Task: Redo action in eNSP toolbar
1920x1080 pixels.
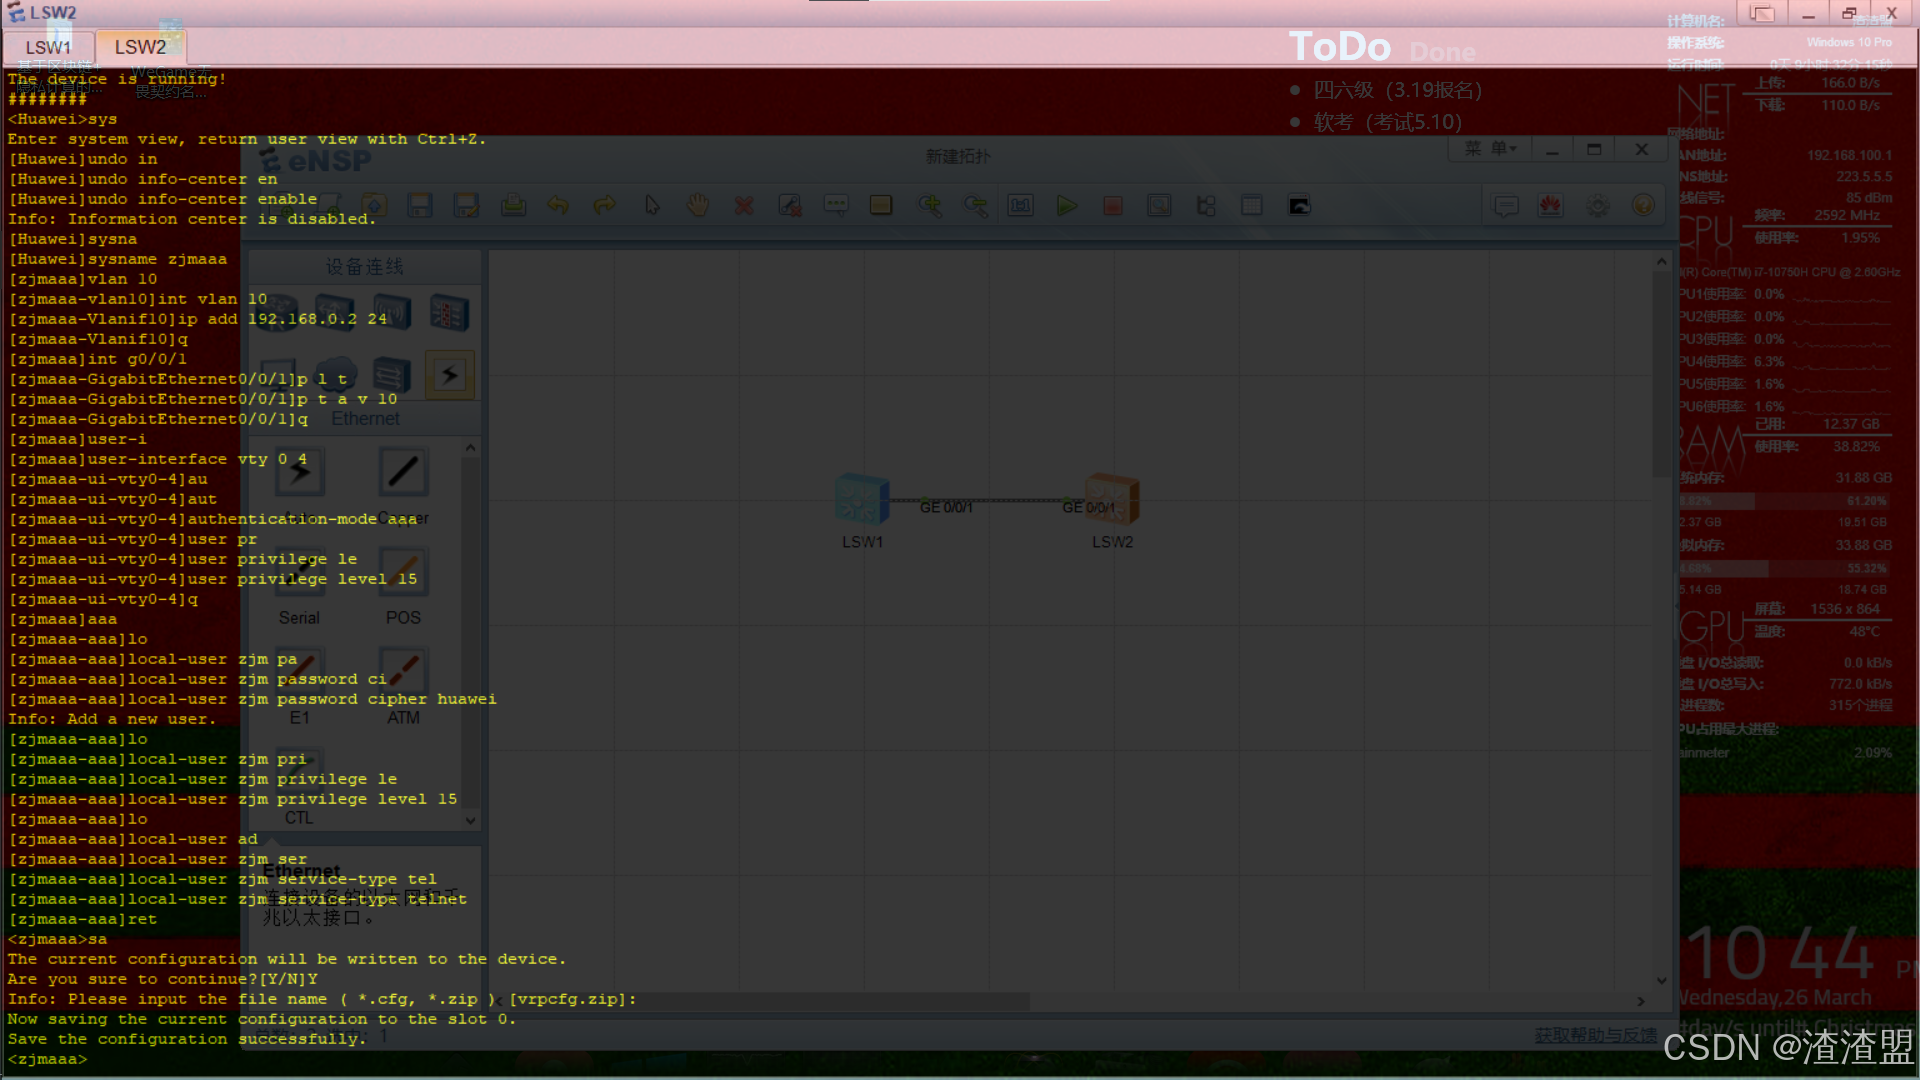Action: pyautogui.click(x=604, y=206)
